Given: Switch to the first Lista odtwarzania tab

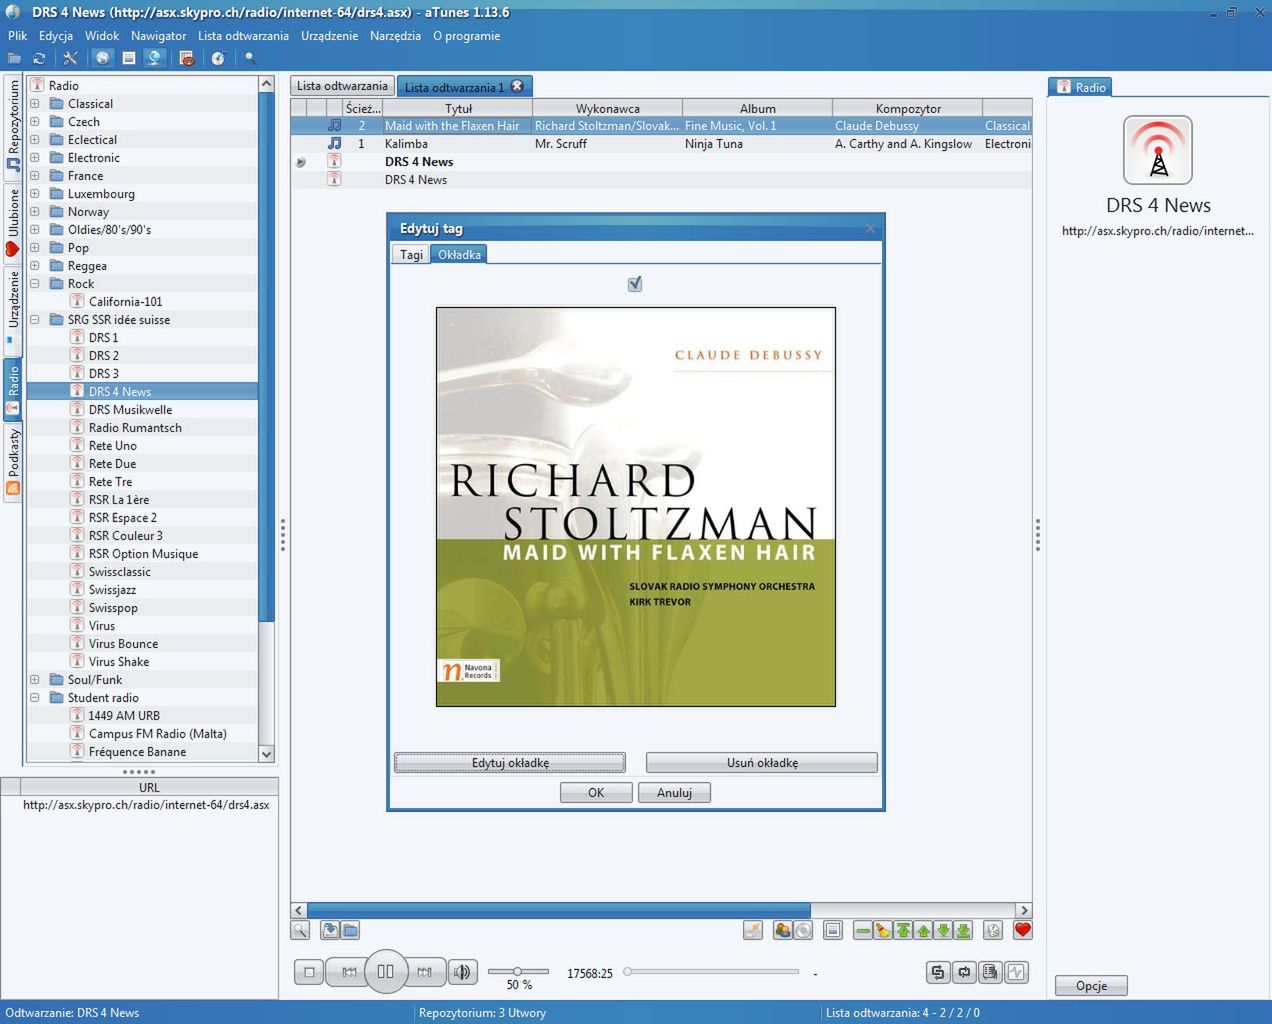Looking at the screenshot, I should click(342, 86).
